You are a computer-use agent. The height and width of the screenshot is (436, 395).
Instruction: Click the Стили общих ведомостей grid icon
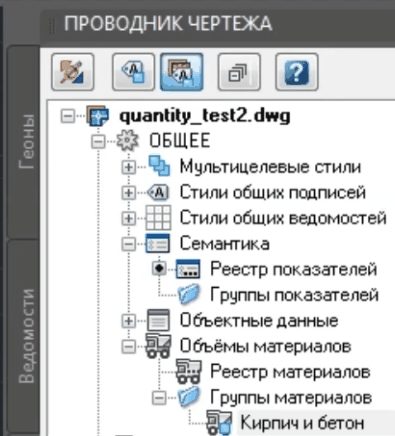coord(158,218)
